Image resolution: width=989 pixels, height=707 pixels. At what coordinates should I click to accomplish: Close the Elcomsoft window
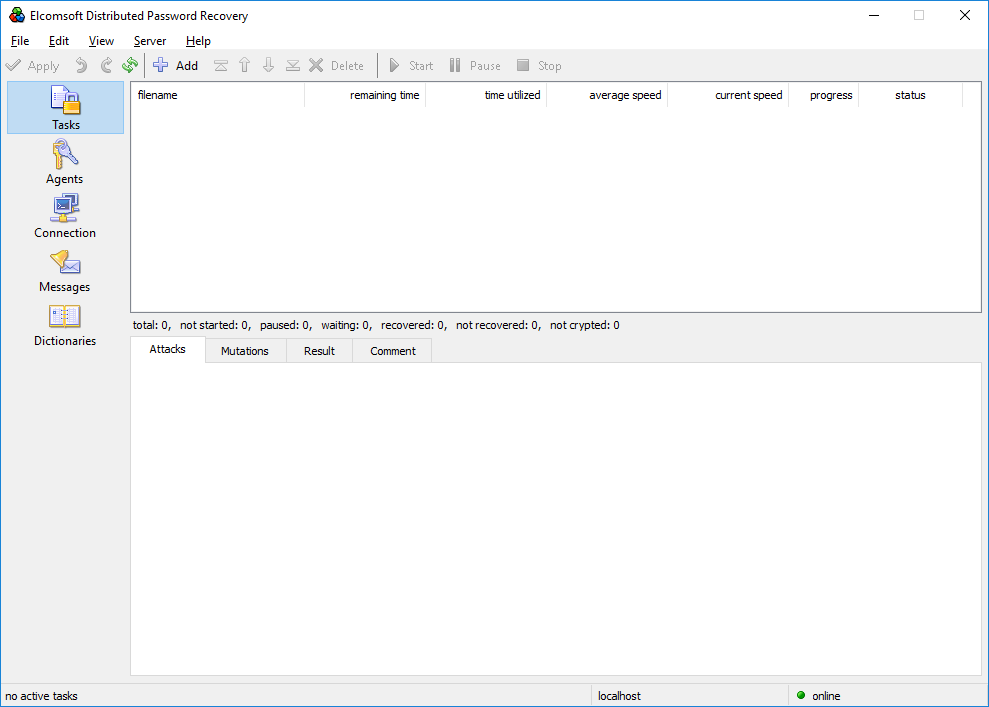pos(964,15)
